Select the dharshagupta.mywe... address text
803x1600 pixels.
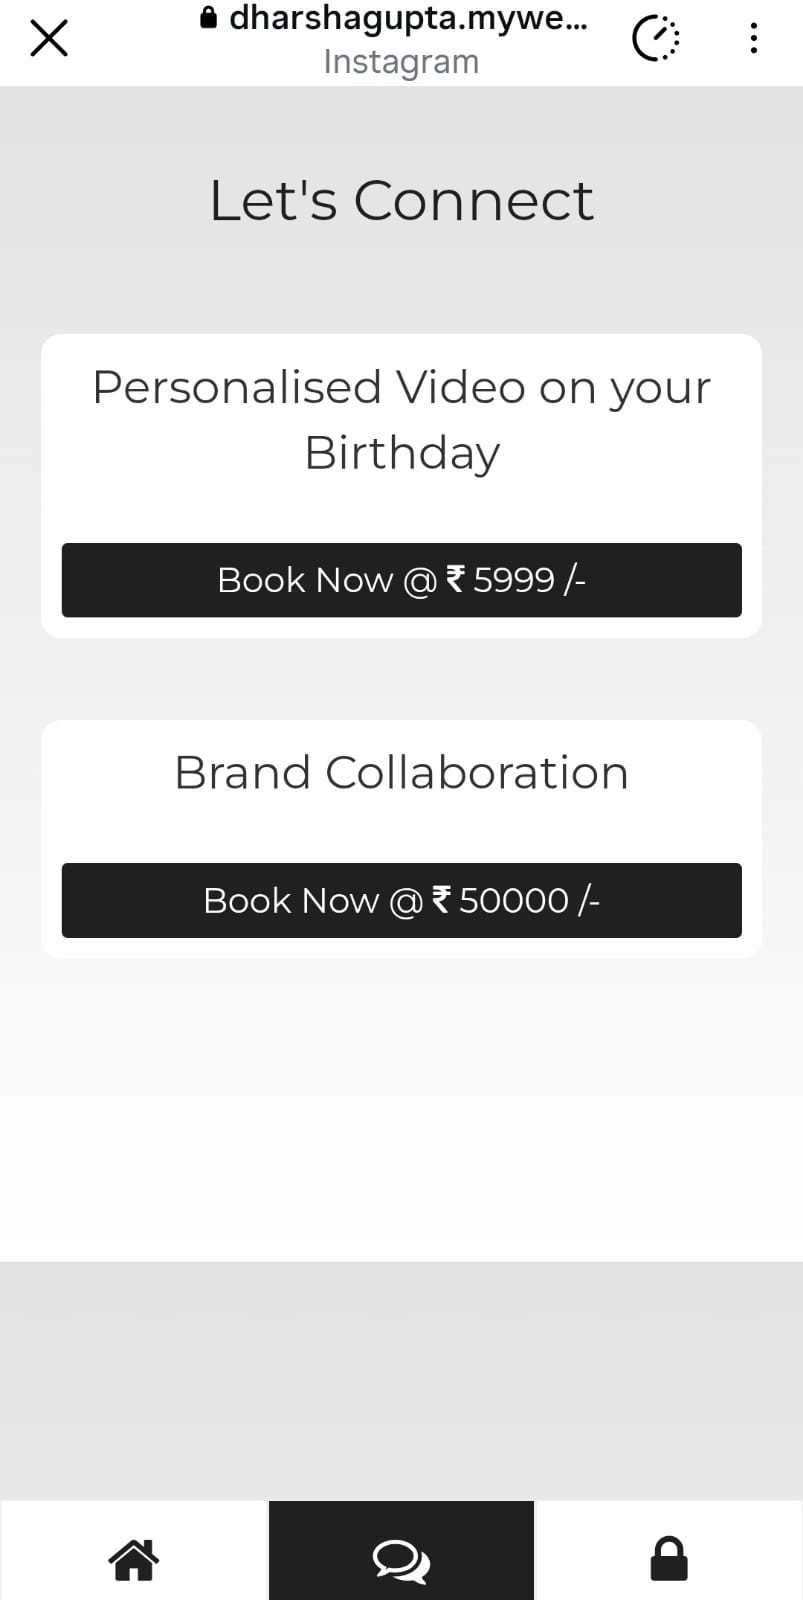tap(408, 18)
